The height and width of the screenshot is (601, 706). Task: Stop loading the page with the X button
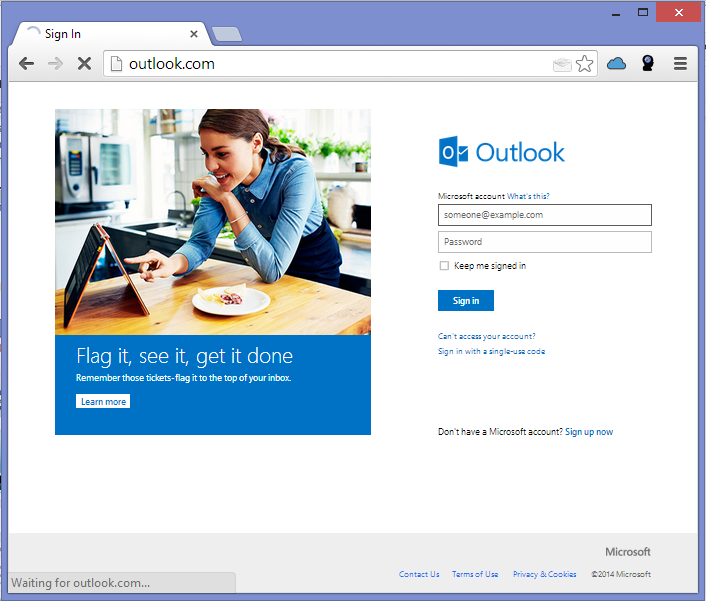84,64
